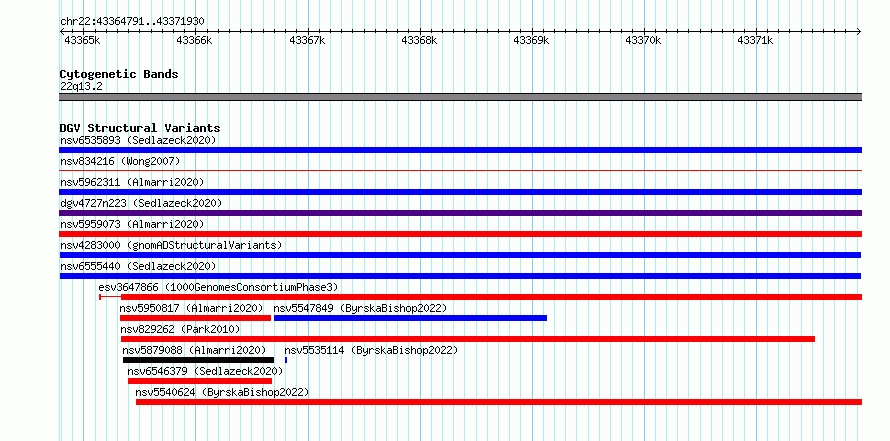Click the 43365k ruler tick label
890x441 pixels.
(x=82, y=40)
